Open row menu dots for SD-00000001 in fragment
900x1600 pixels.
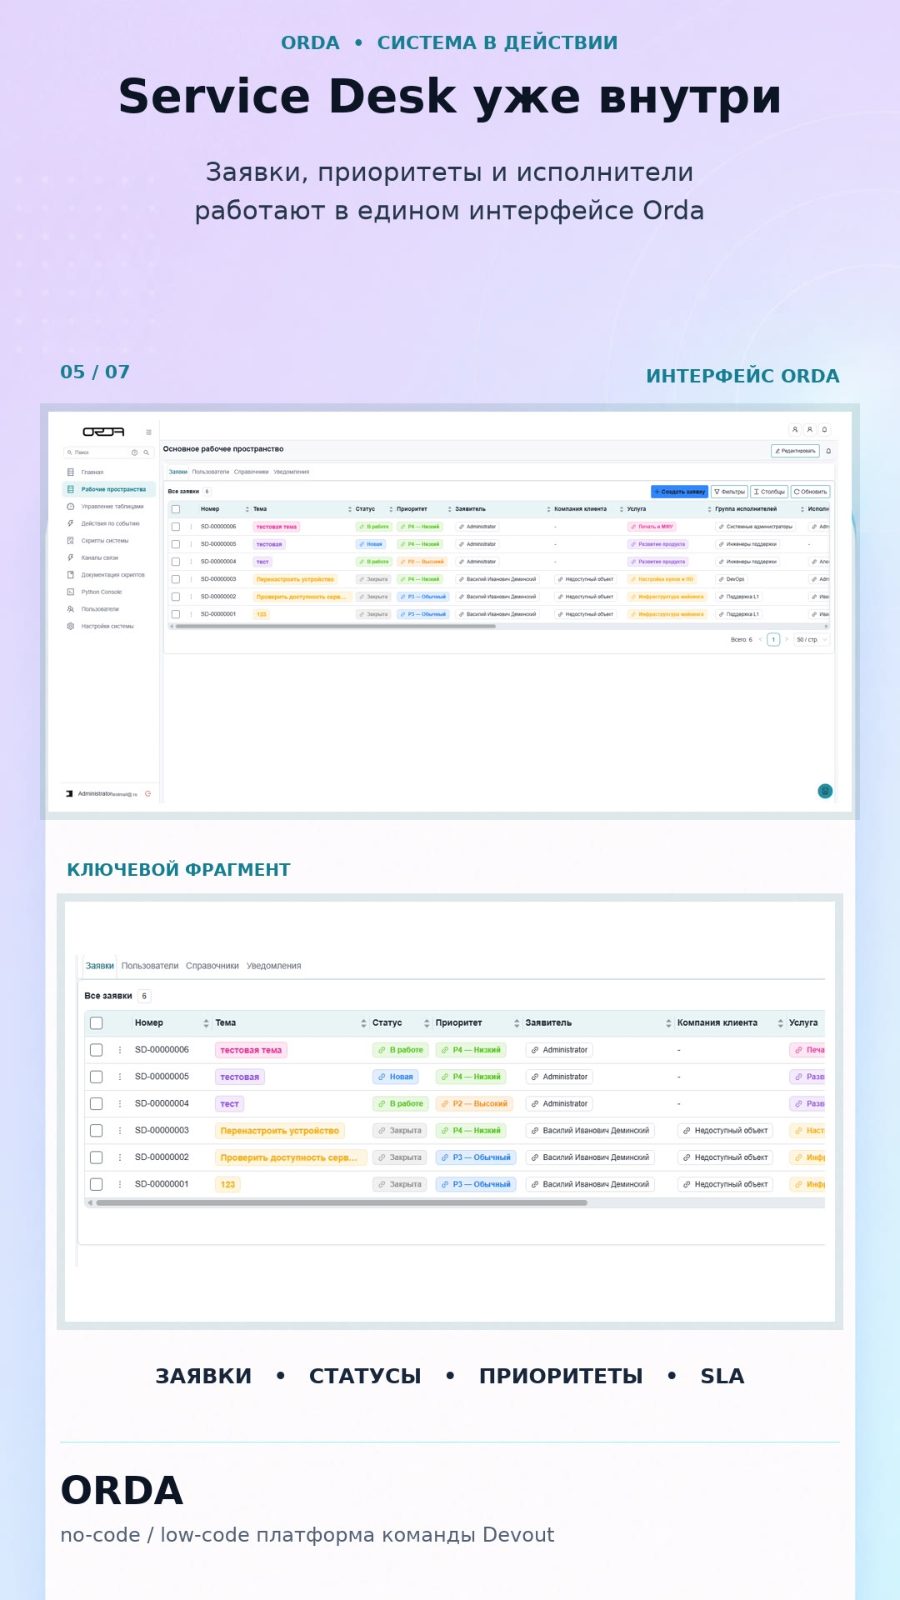[x=120, y=1184]
